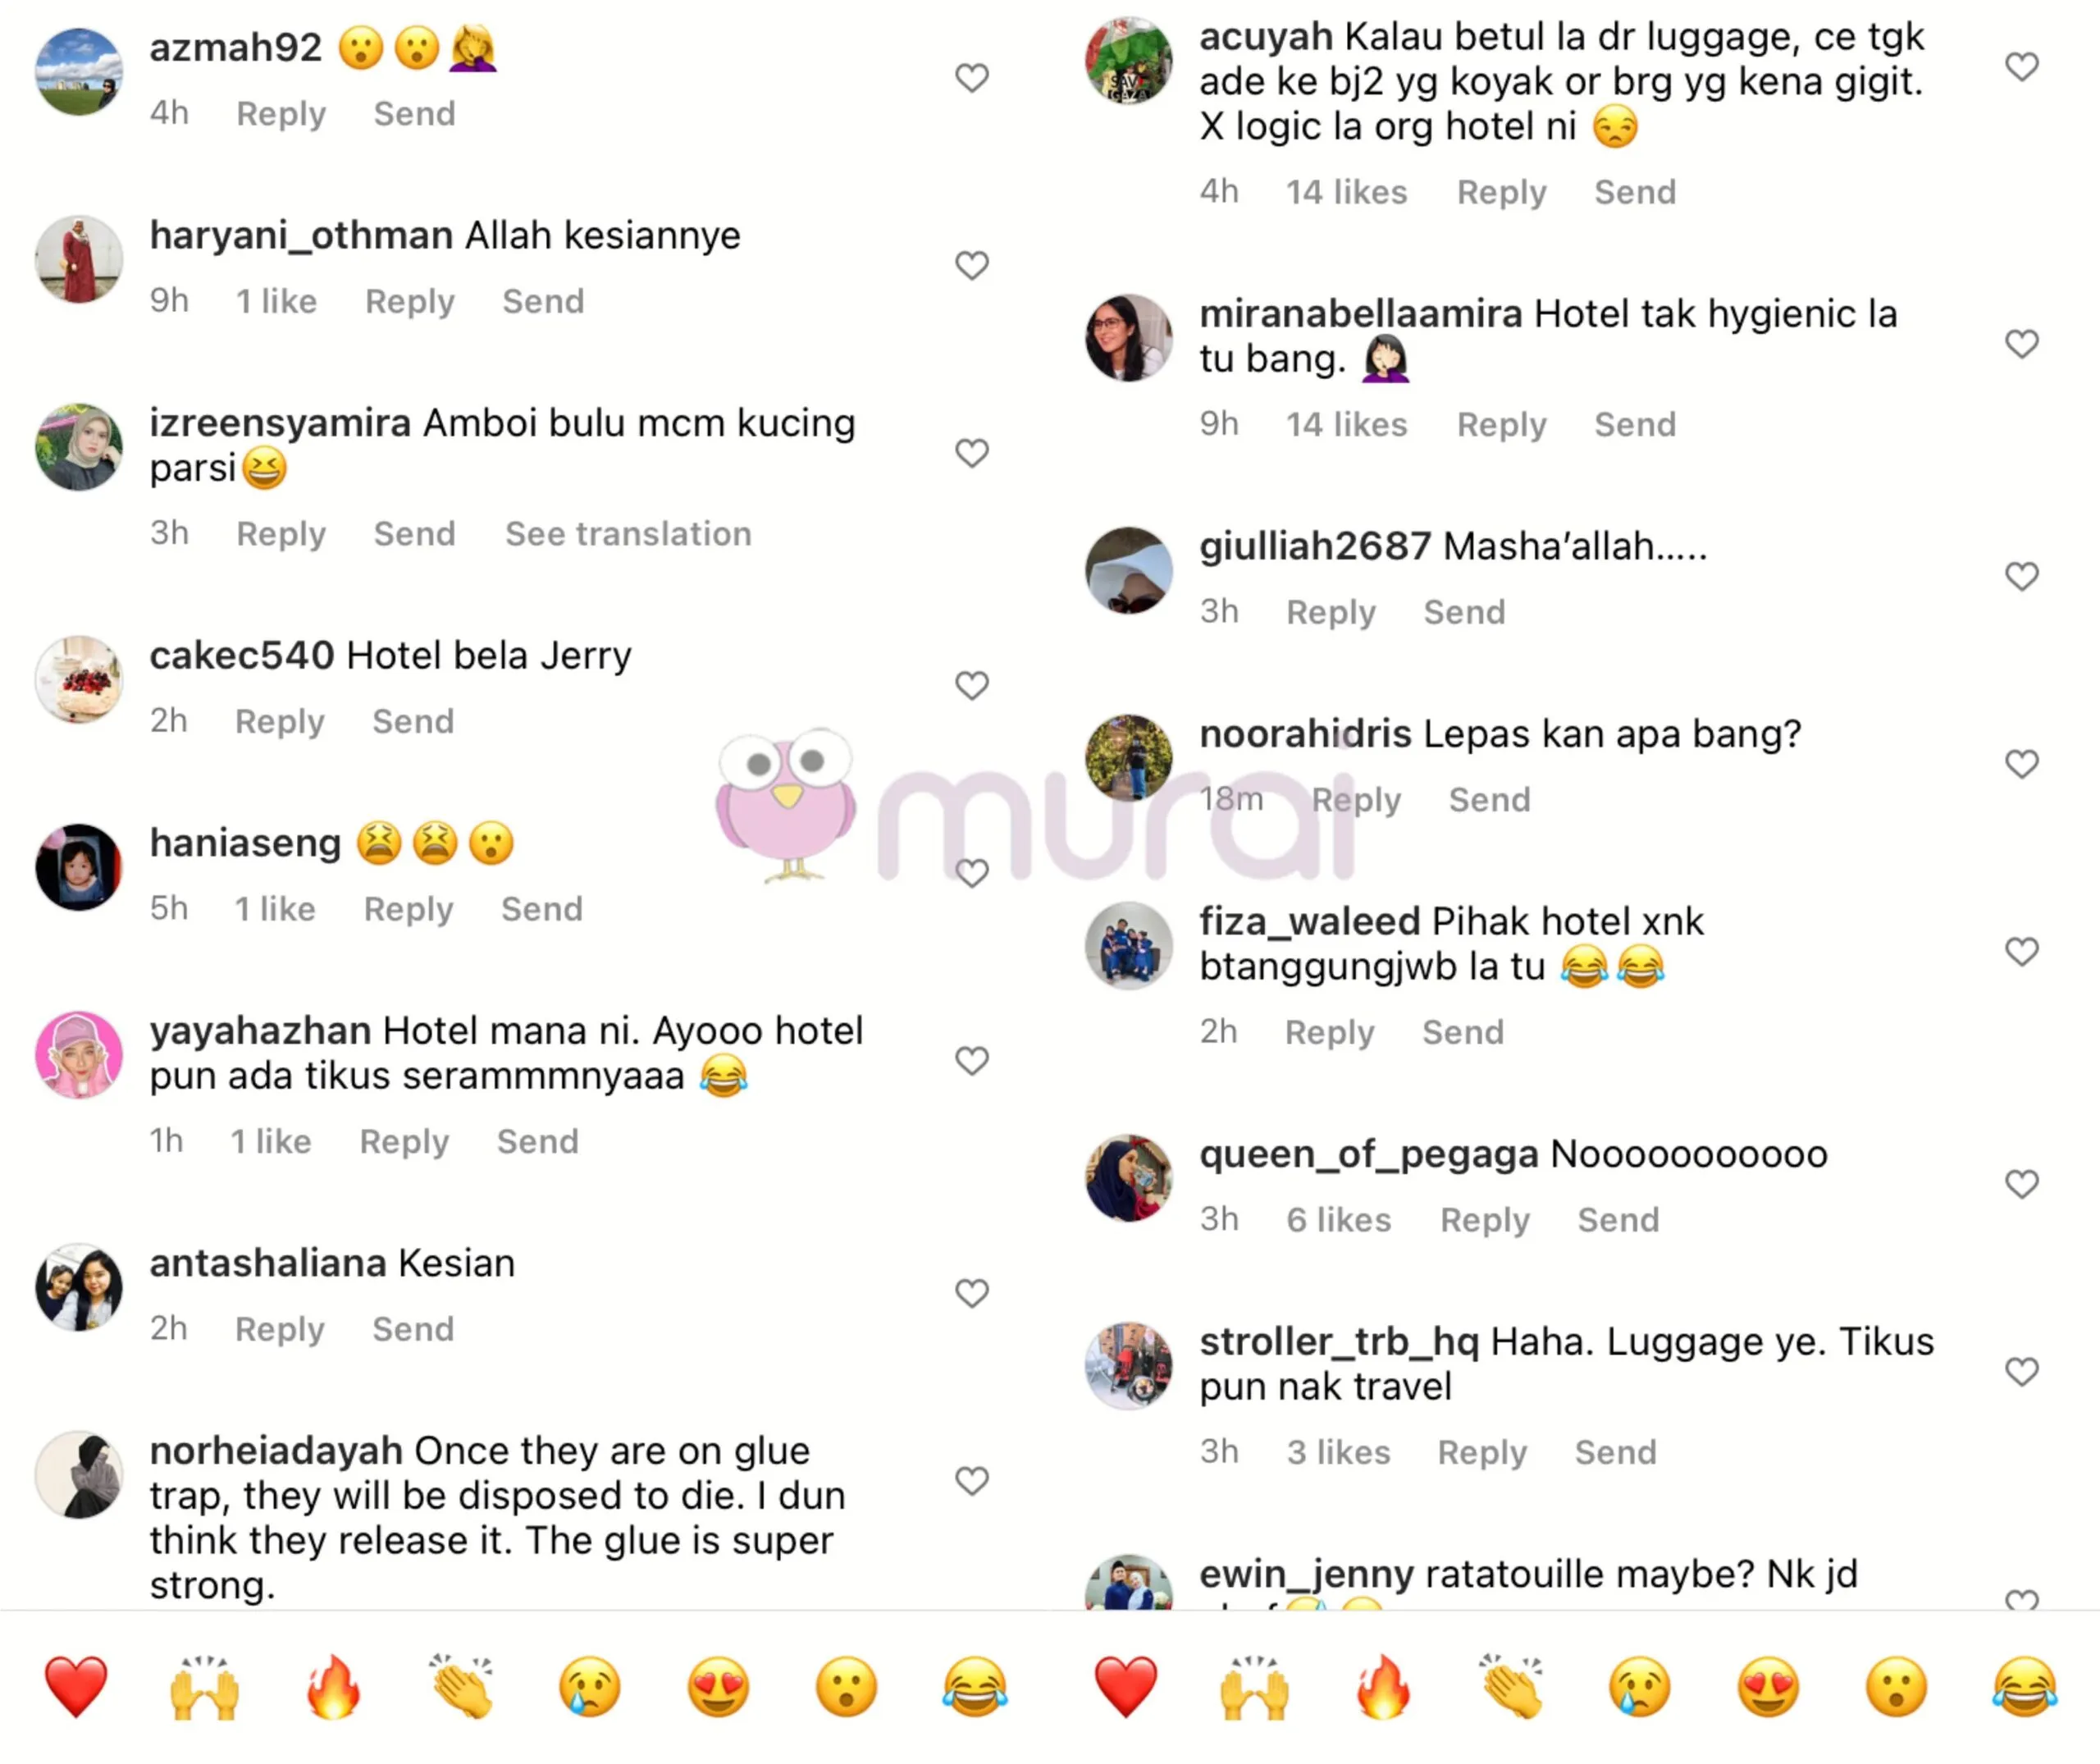Heart norheiadayah's glue trap comment
Viewport: 2100px width, 1764px height.
pos(971,1480)
